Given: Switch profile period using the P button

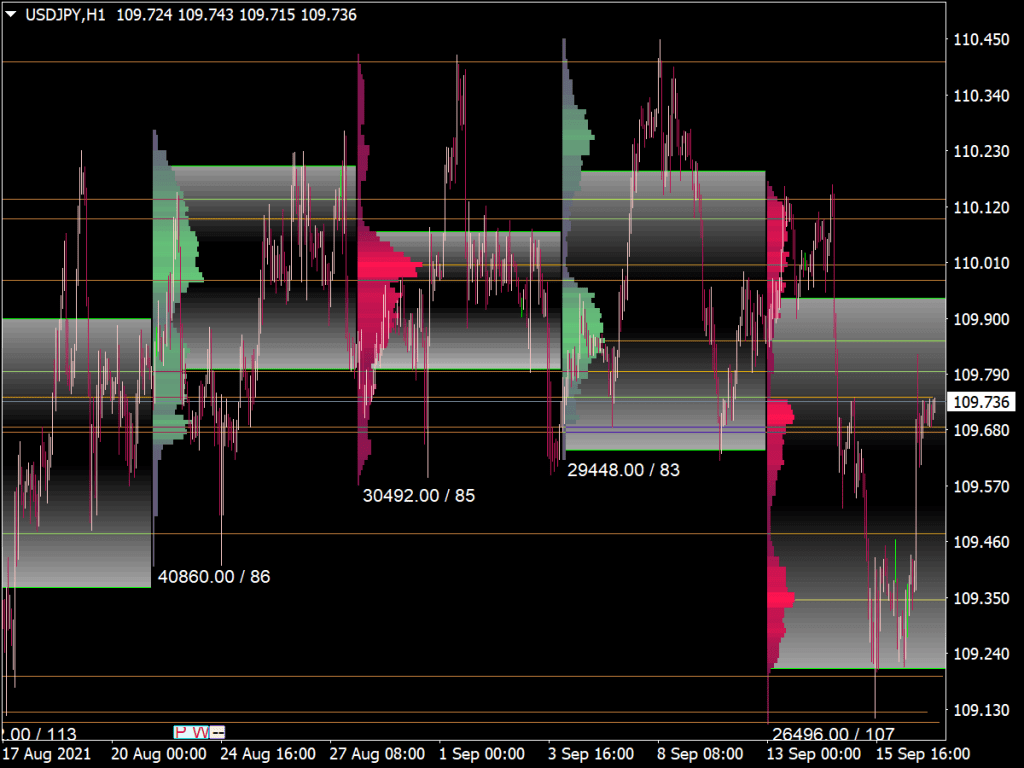Looking at the screenshot, I should pyautogui.click(x=180, y=731).
